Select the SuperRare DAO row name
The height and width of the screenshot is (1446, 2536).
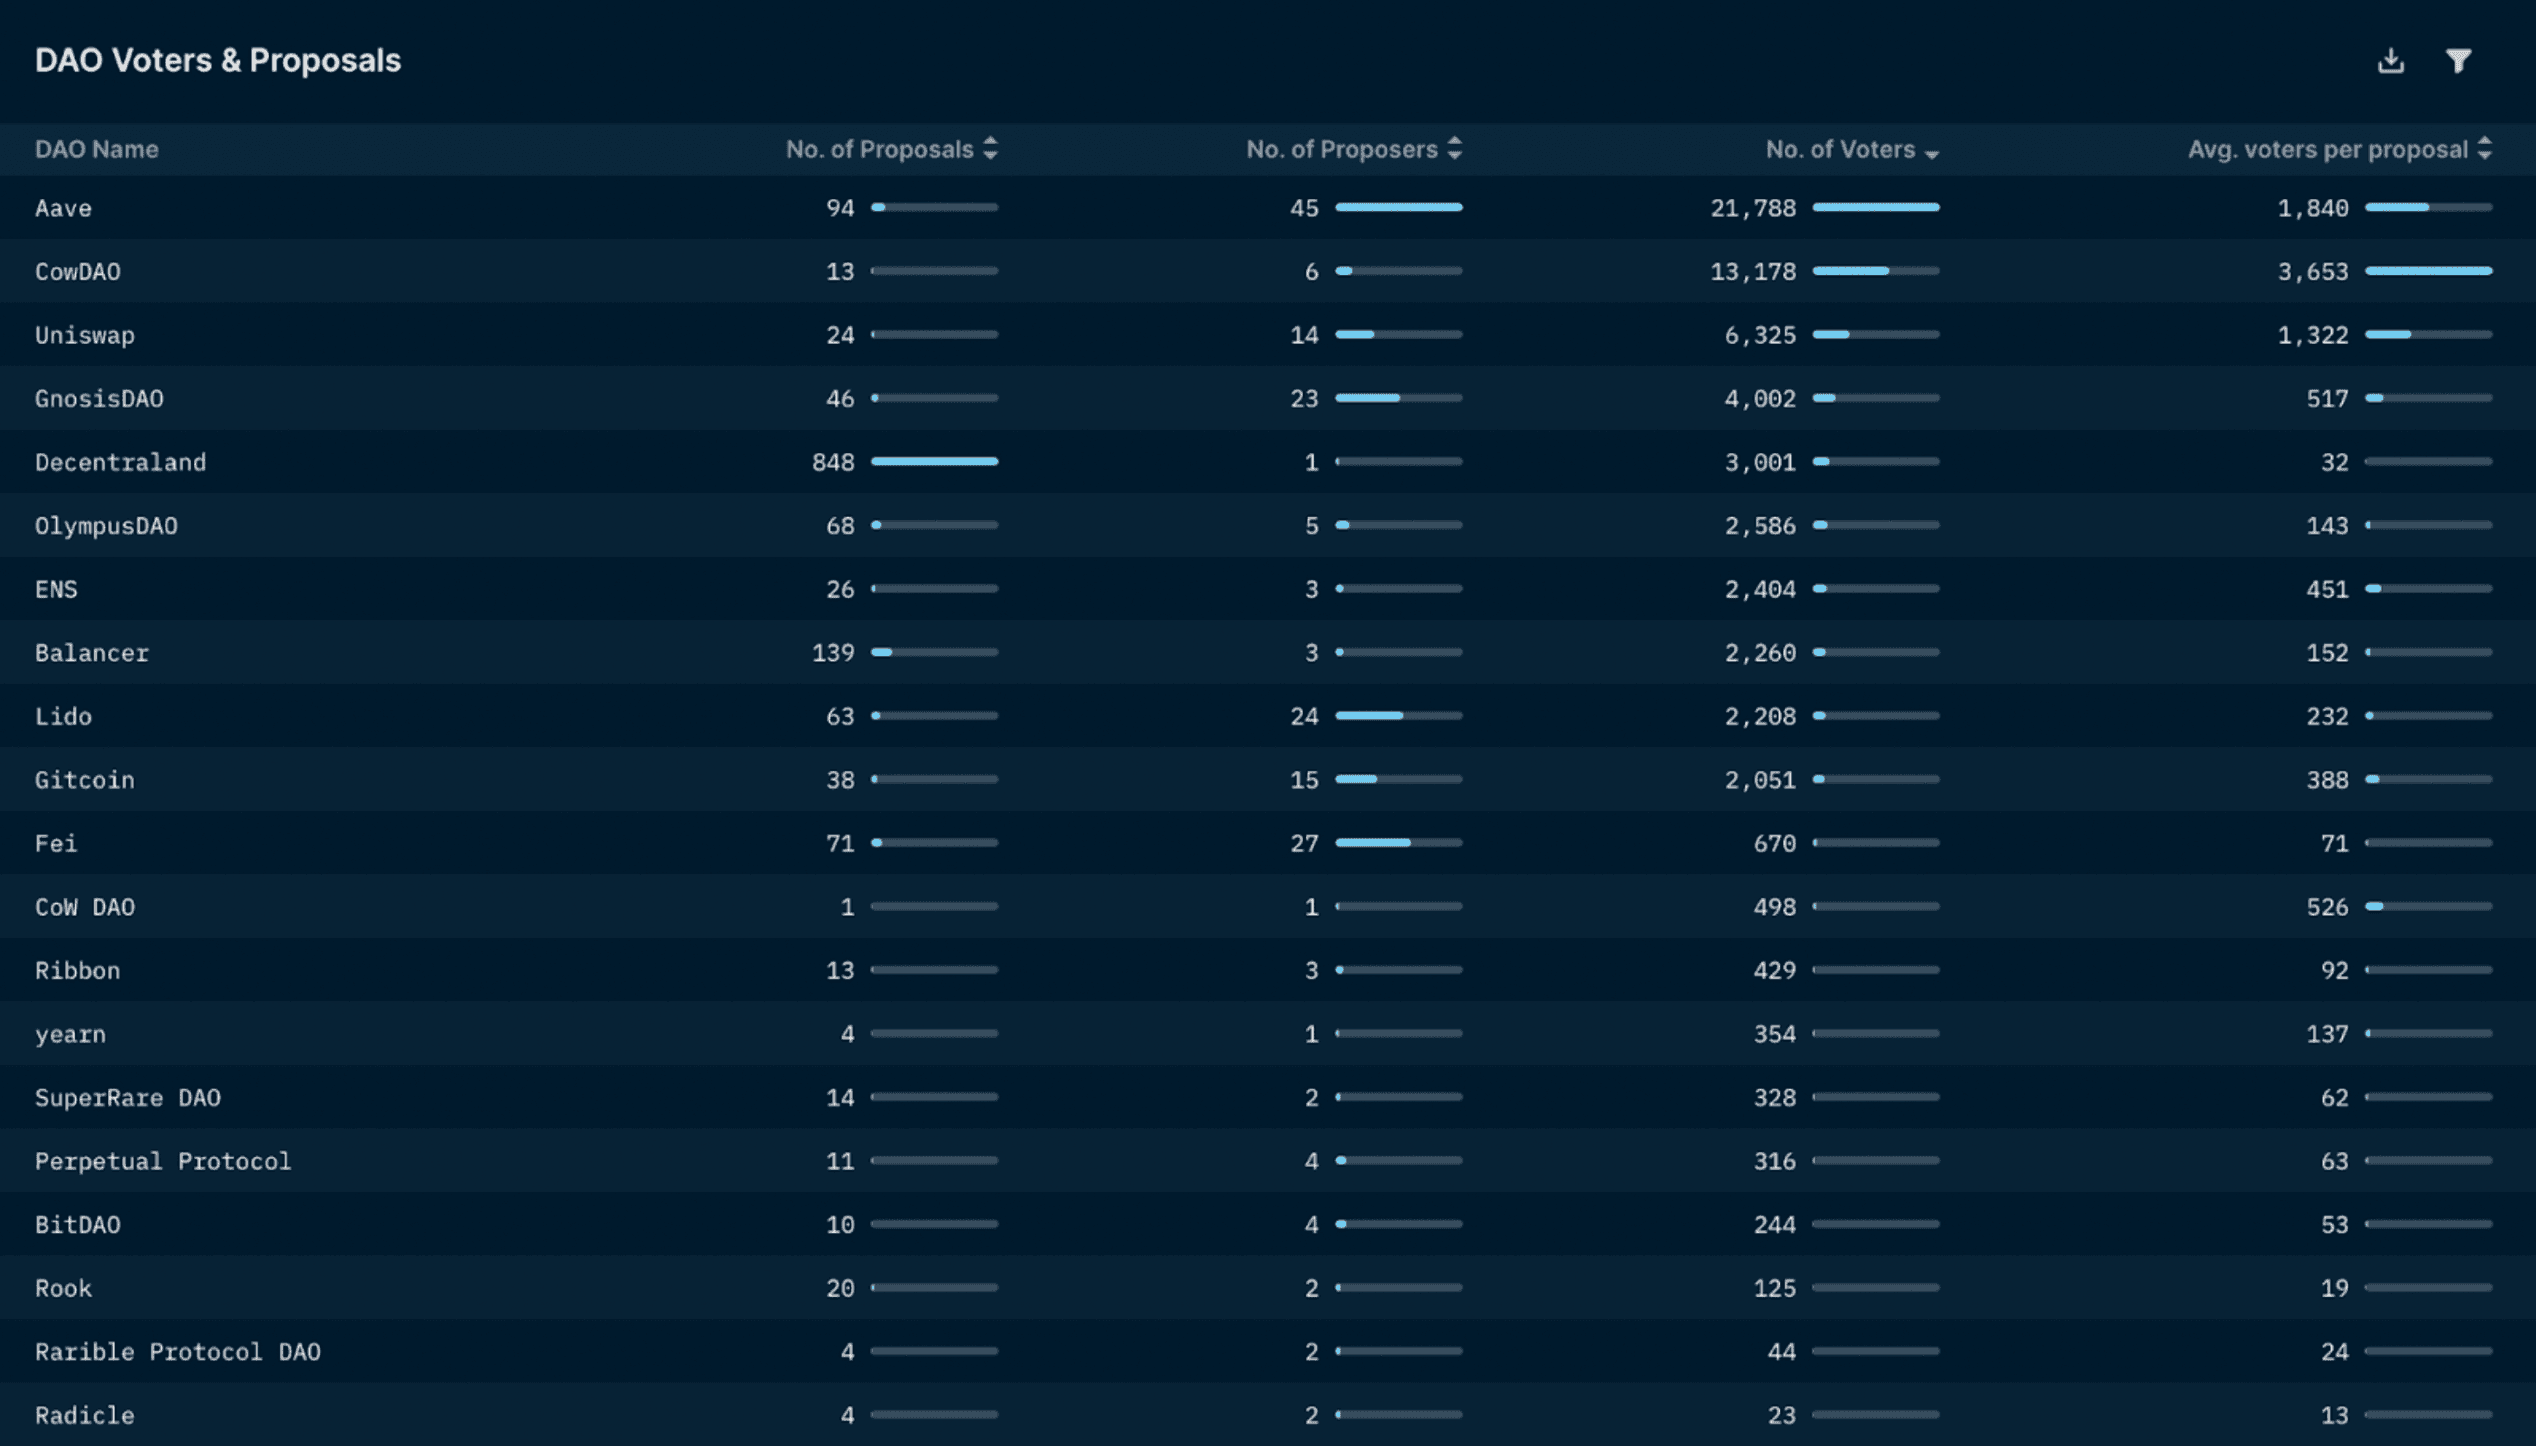[128, 1098]
